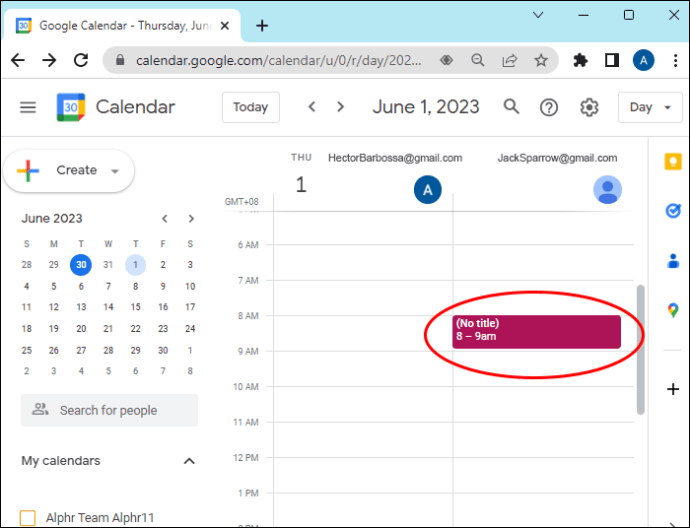Select June 26 in mini calendar
The image size is (690, 528).
pyautogui.click(x=54, y=350)
